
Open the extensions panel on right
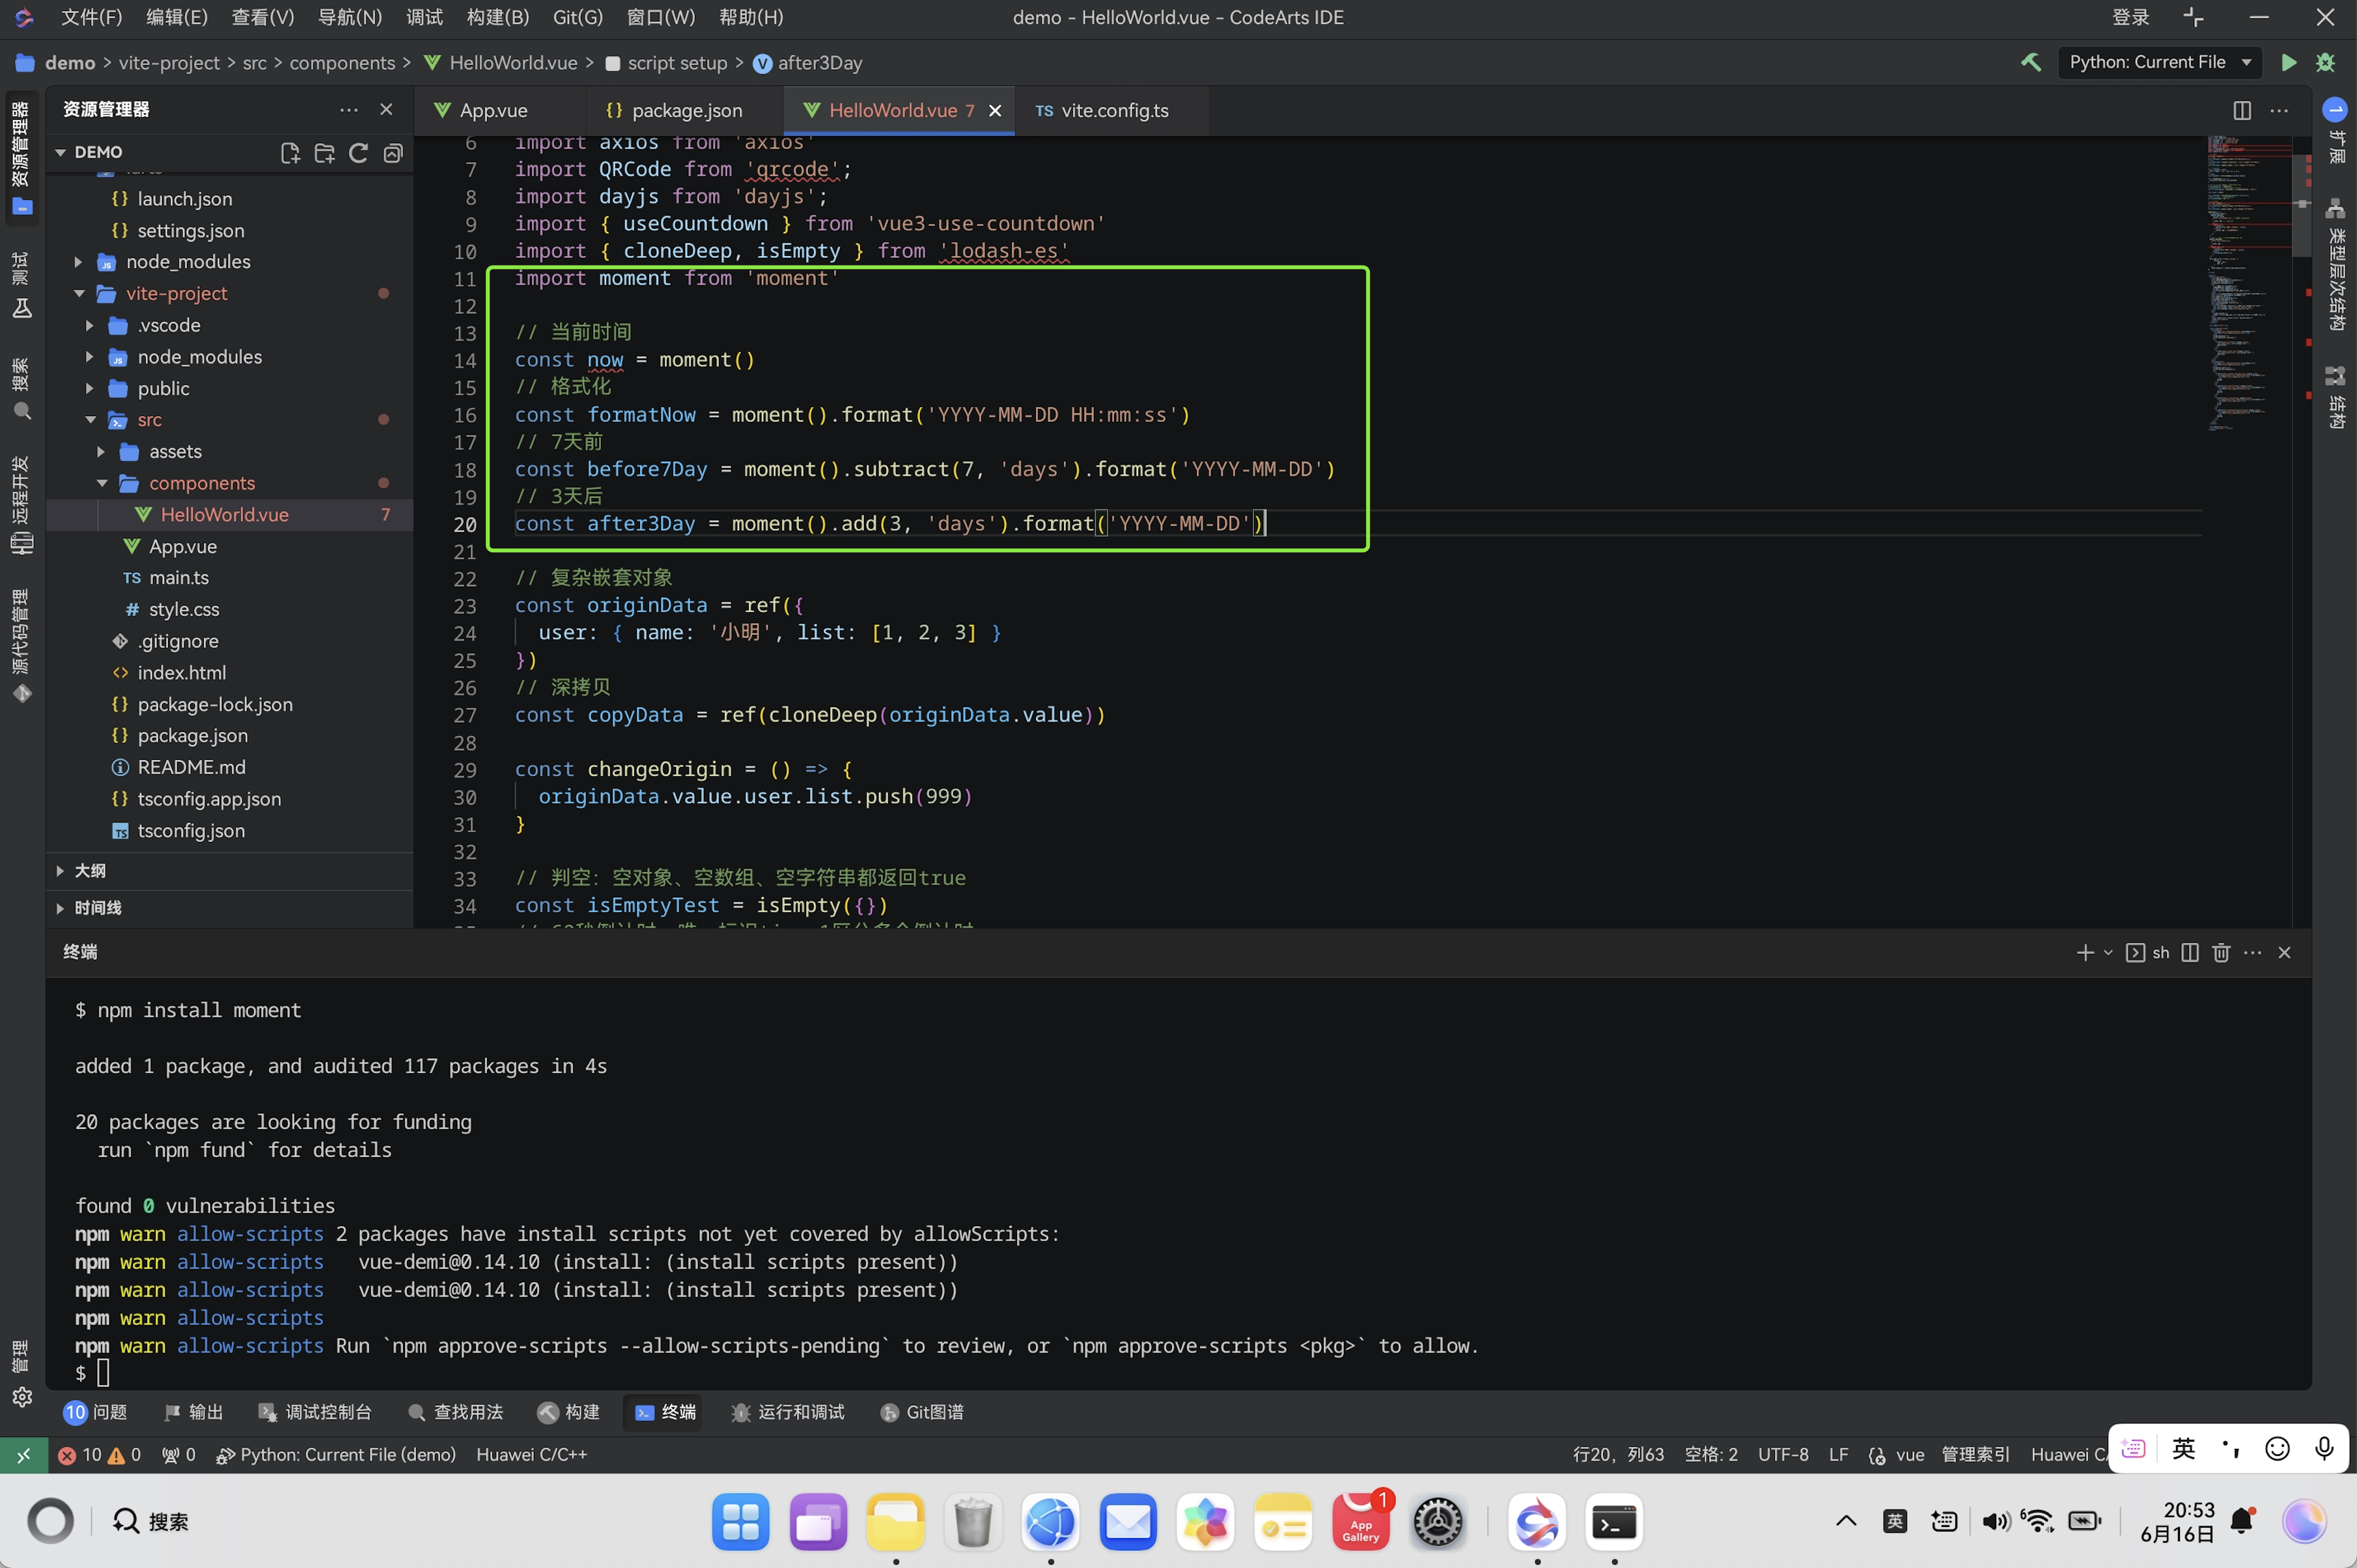(x=2335, y=130)
